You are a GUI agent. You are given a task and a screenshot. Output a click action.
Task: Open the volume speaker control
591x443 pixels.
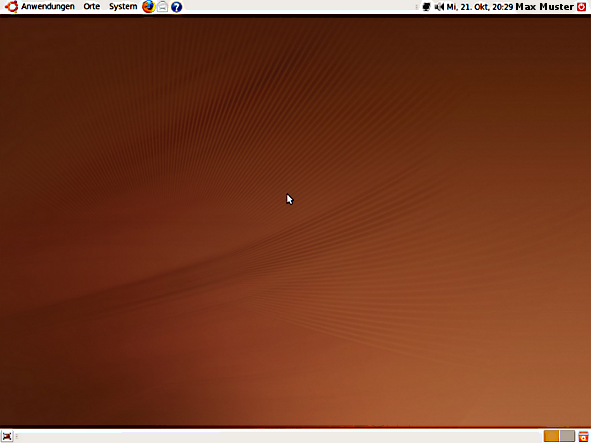pyautogui.click(x=439, y=7)
